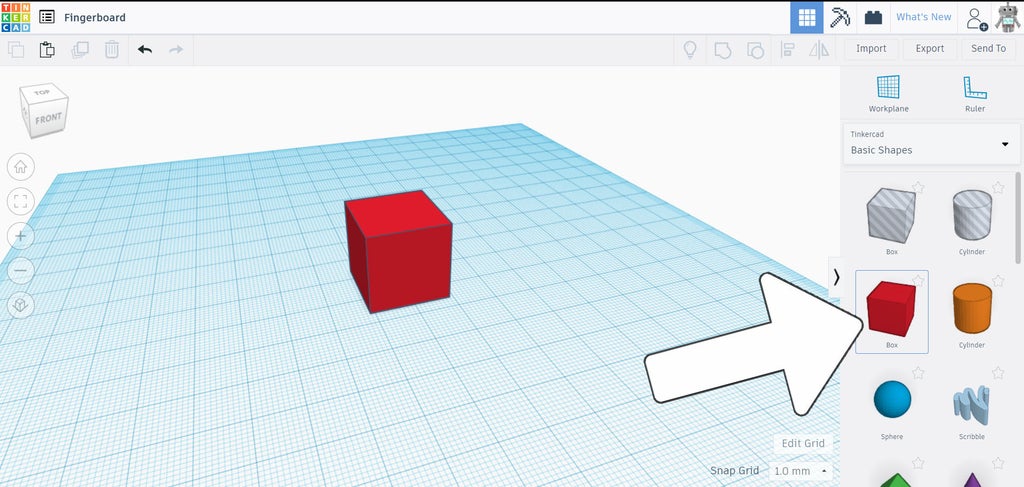Click the Paste clipboard icon

[x=47, y=50]
